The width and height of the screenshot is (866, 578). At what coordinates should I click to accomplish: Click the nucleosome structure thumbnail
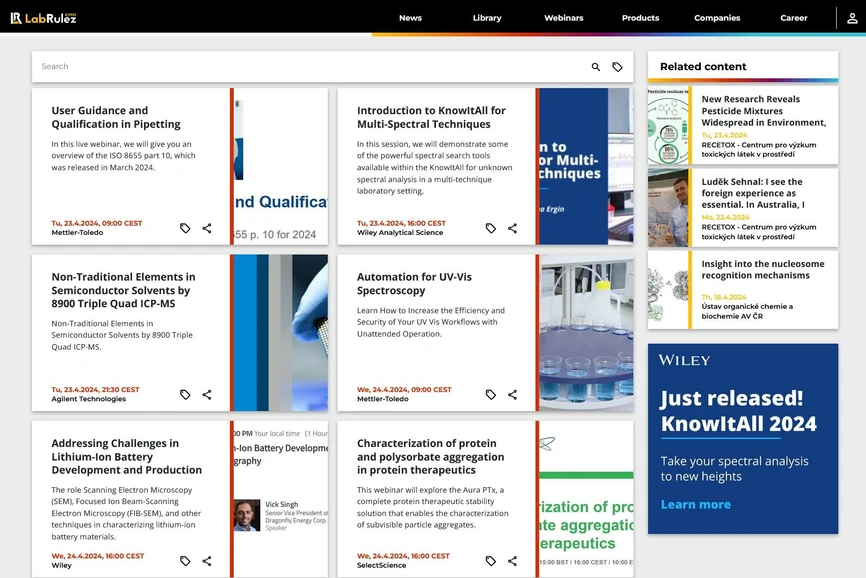click(x=668, y=290)
